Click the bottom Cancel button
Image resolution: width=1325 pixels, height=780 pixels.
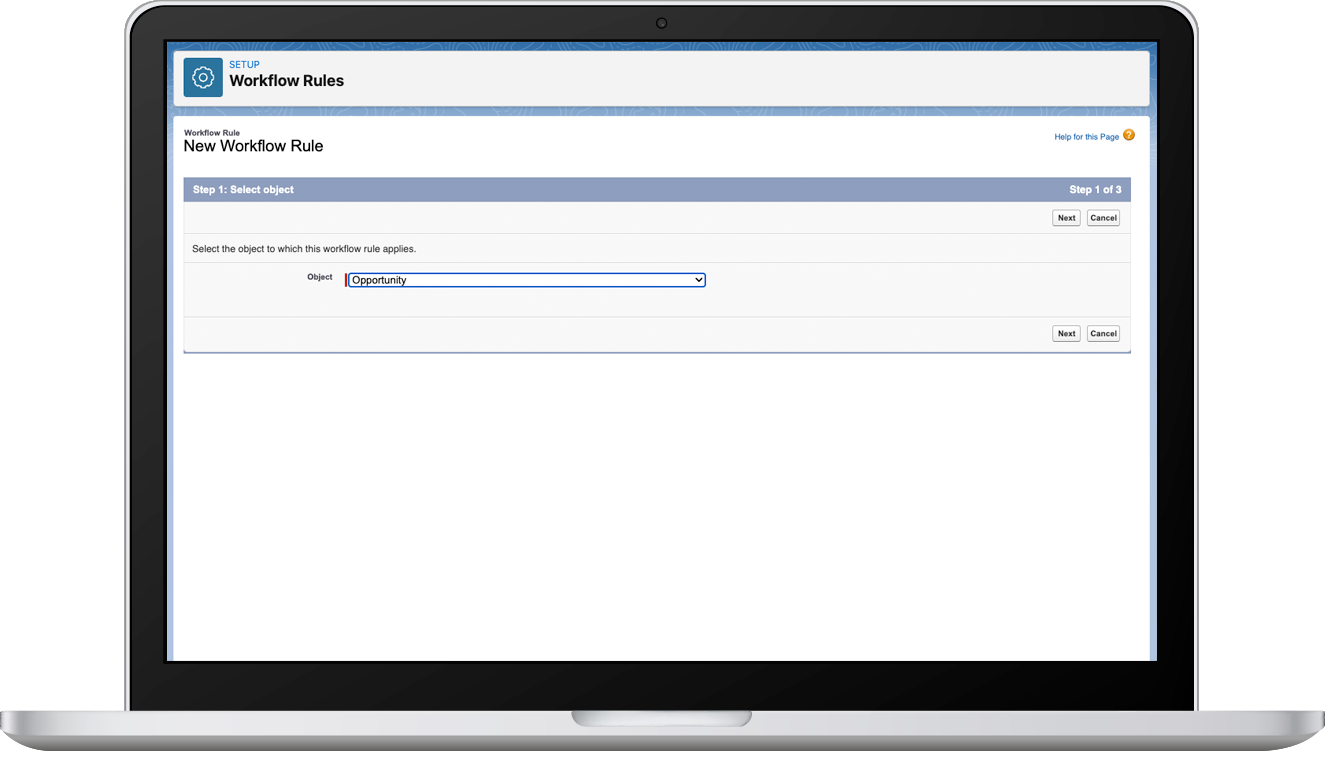tap(1102, 333)
